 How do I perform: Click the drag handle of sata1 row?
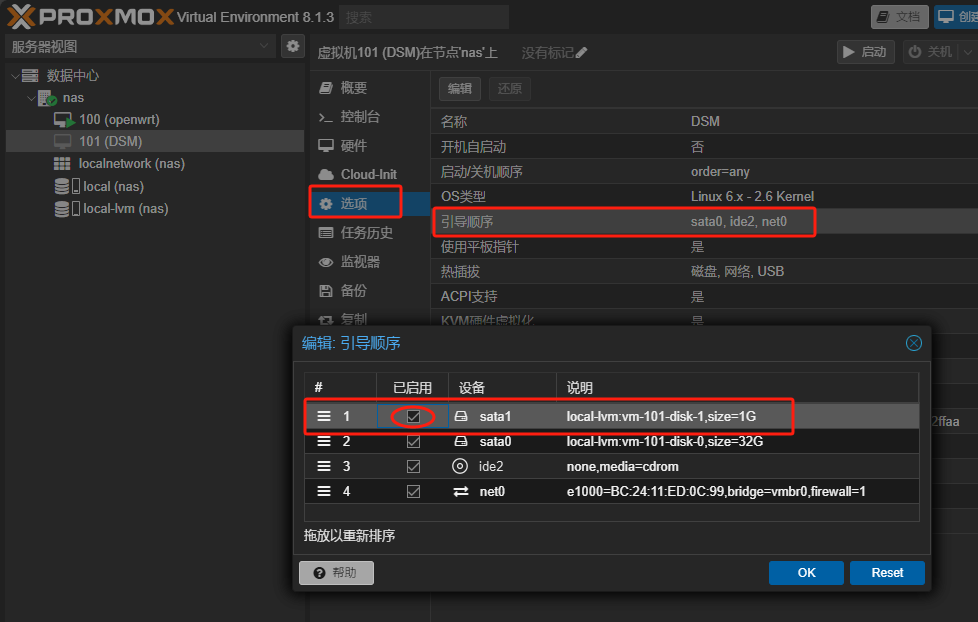click(x=324, y=416)
